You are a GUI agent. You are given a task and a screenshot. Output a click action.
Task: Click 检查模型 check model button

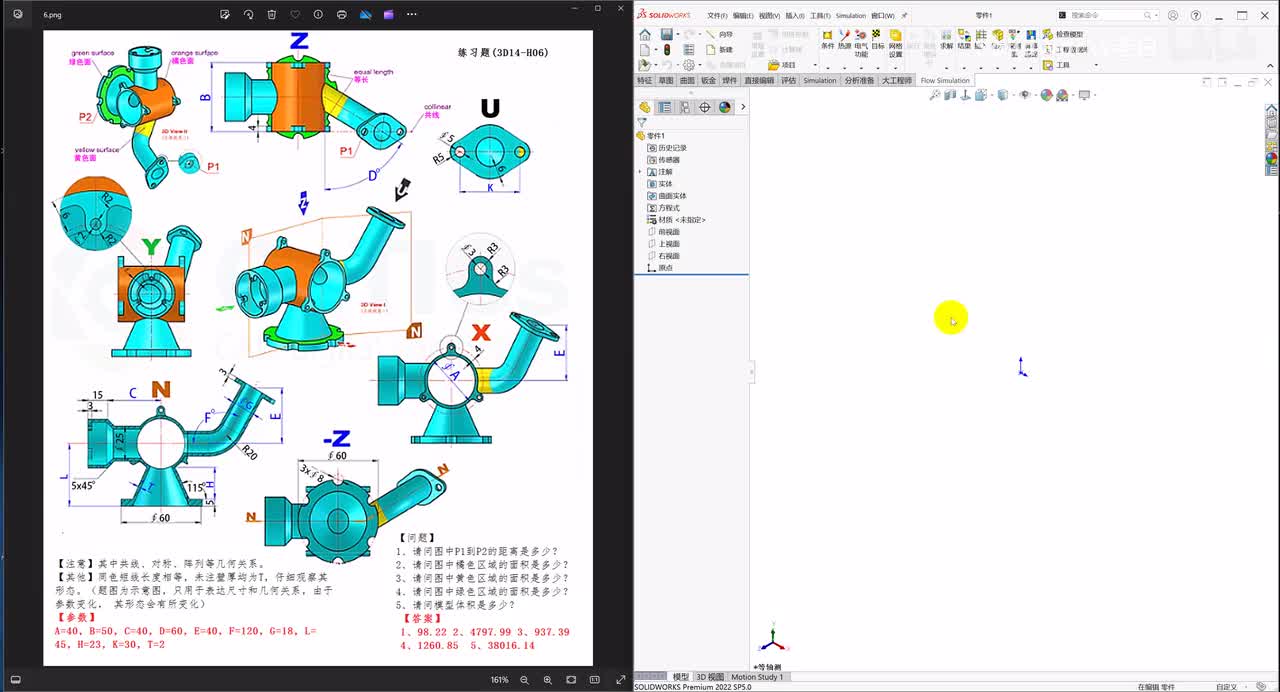1063,34
